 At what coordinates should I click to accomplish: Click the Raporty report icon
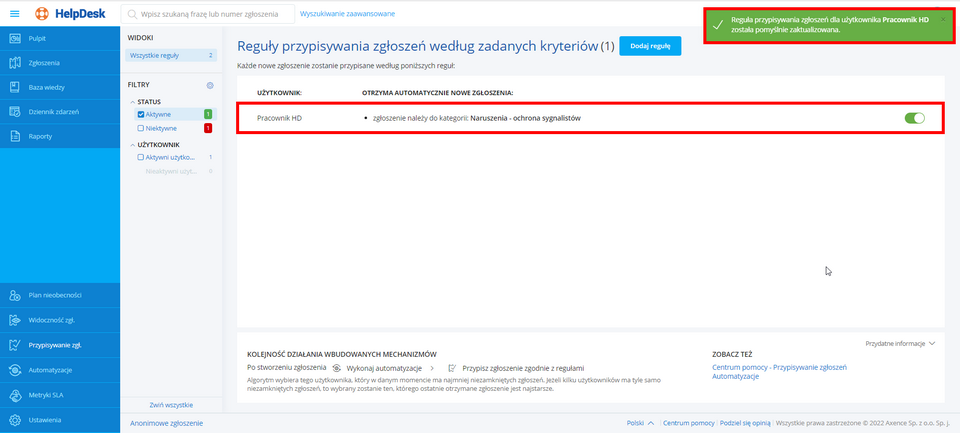pos(15,136)
